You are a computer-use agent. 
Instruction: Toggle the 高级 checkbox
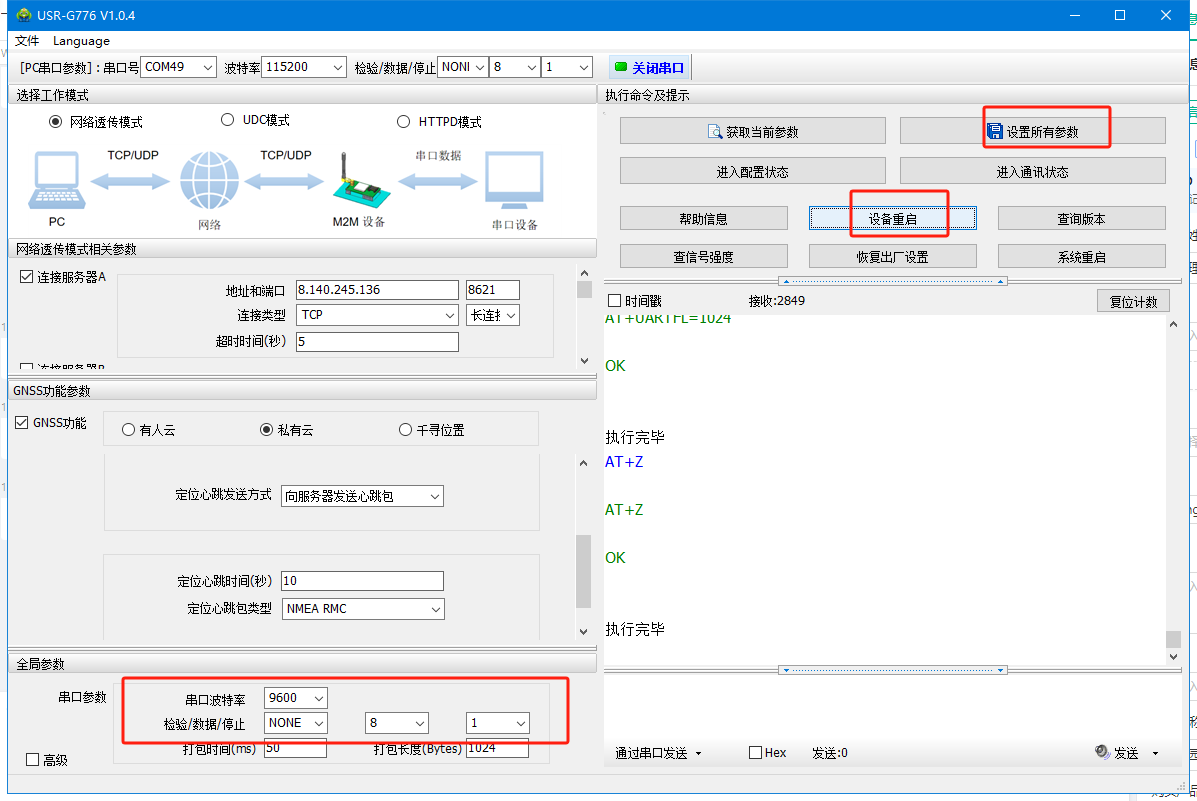[x=32, y=760]
